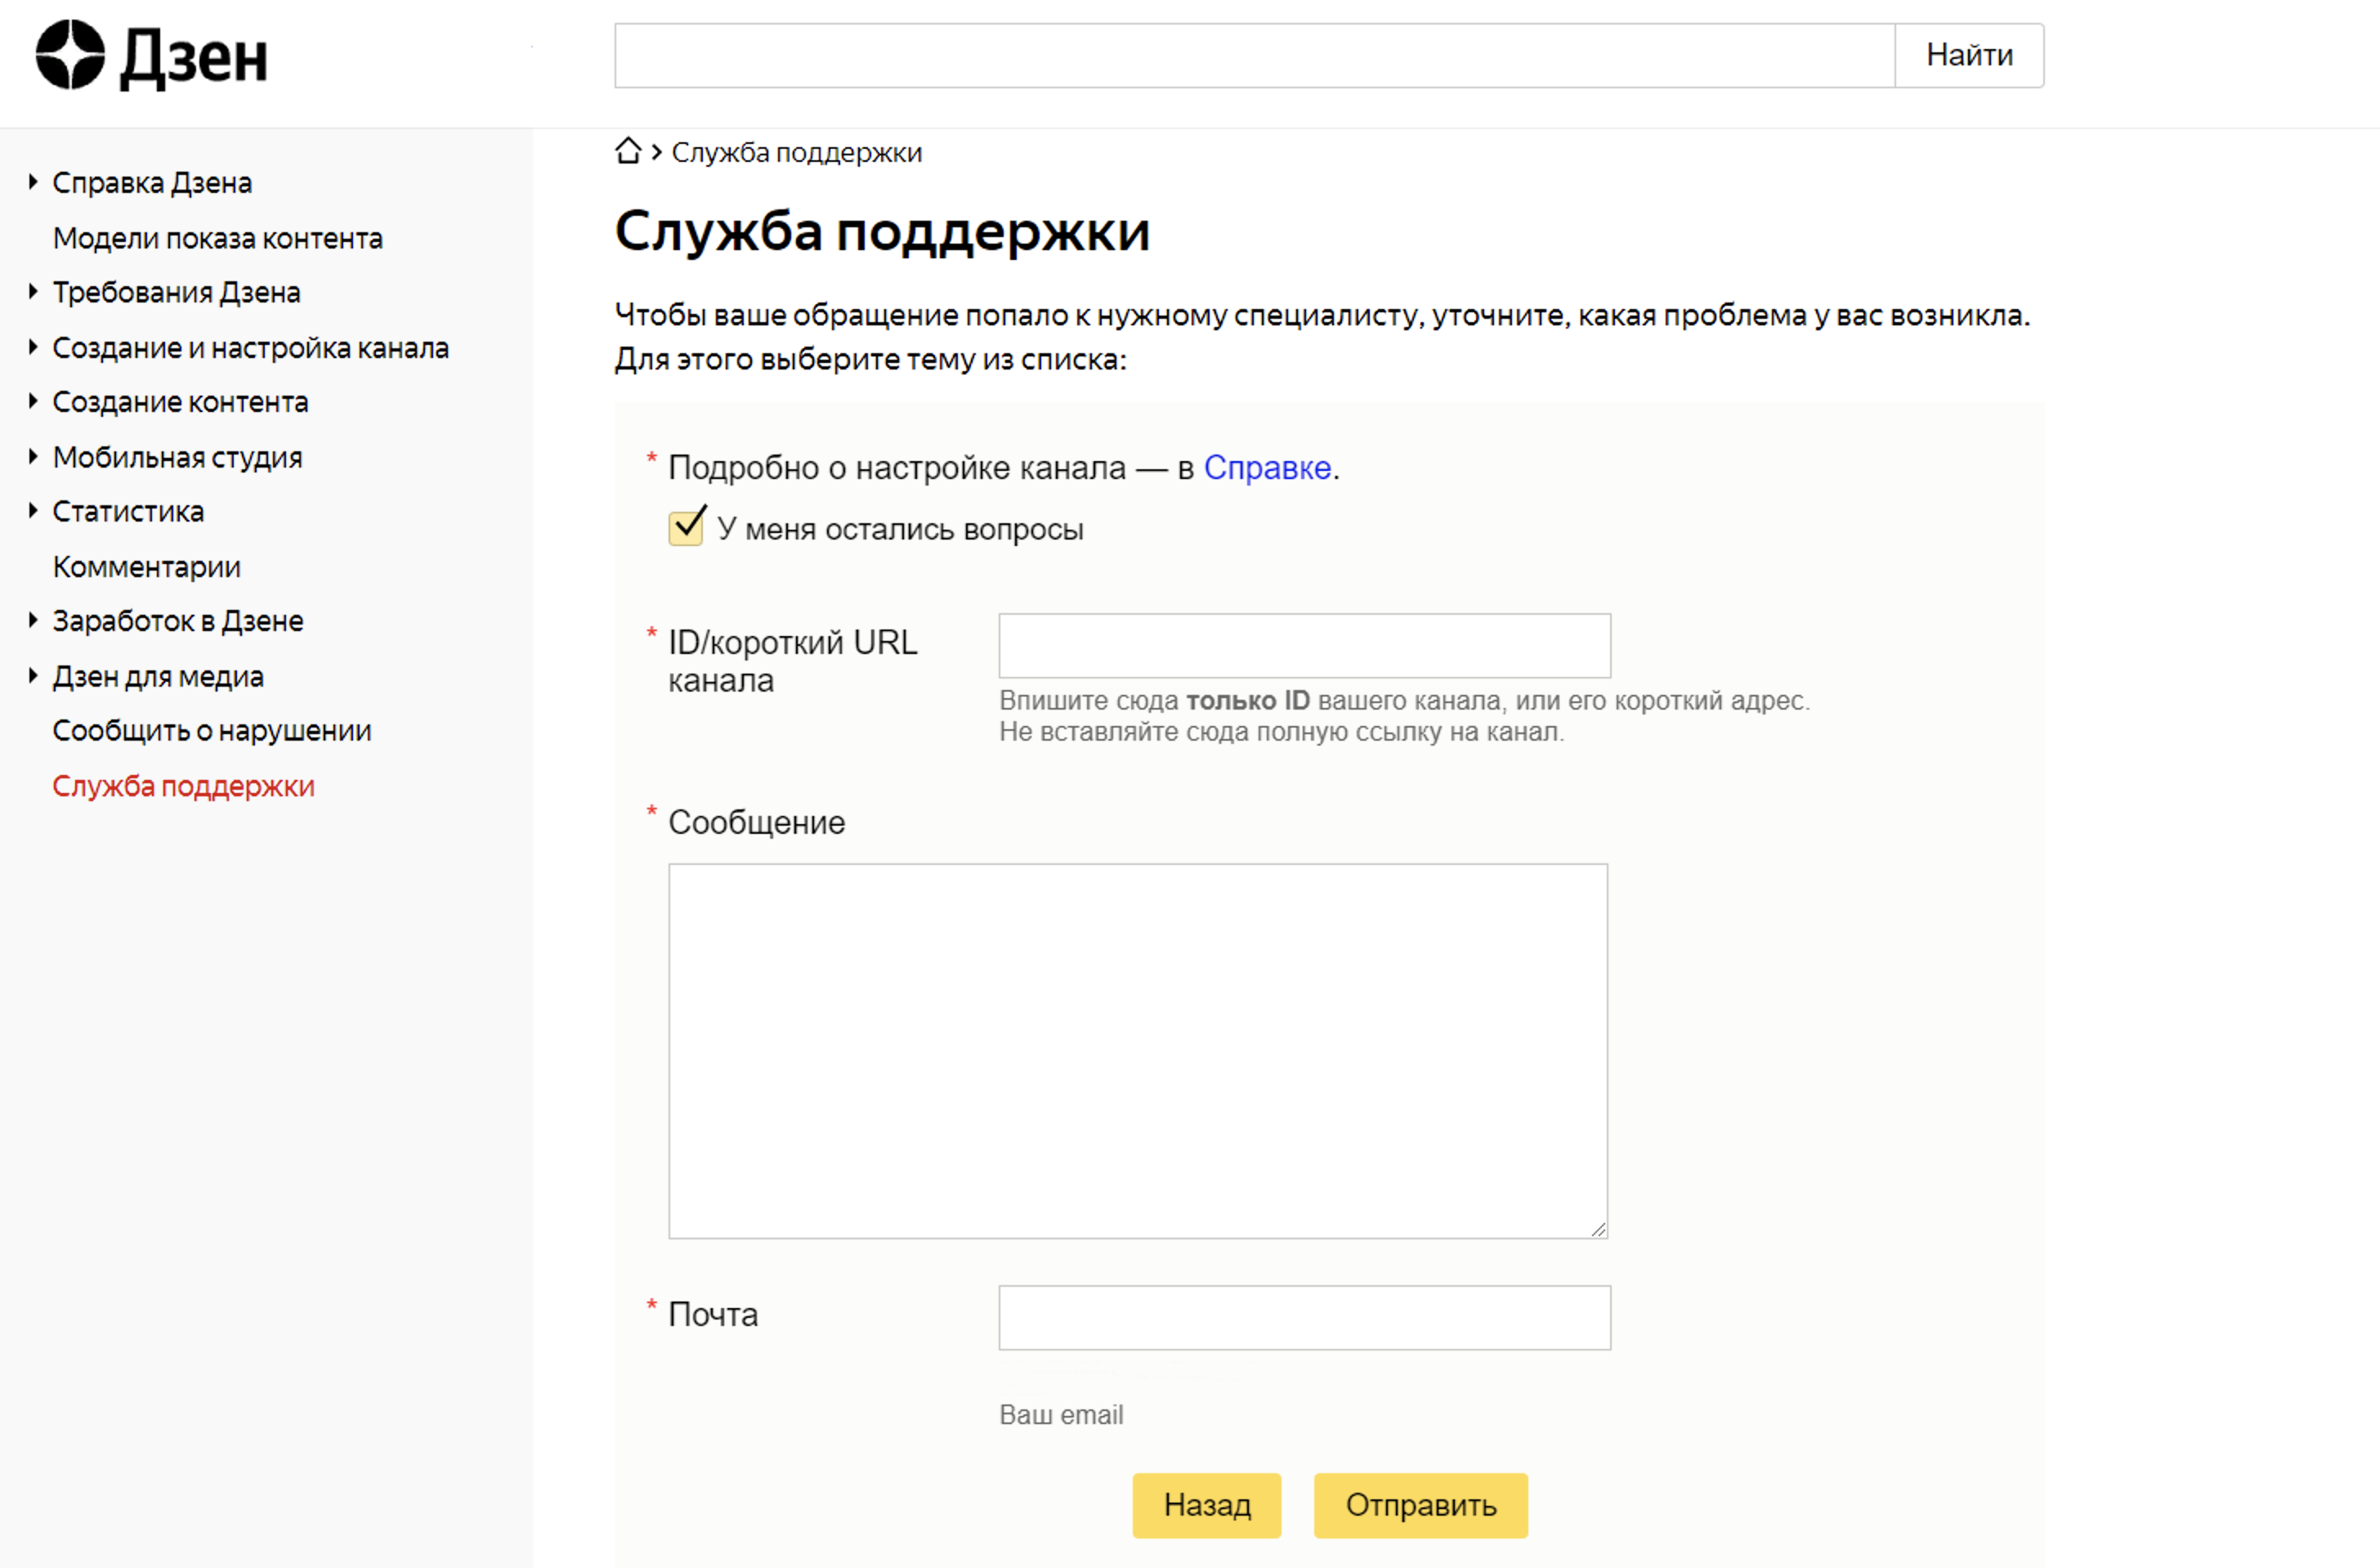Open Справка Дзена menu item
Screen dimensions: 2380x1568
[152, 183]
